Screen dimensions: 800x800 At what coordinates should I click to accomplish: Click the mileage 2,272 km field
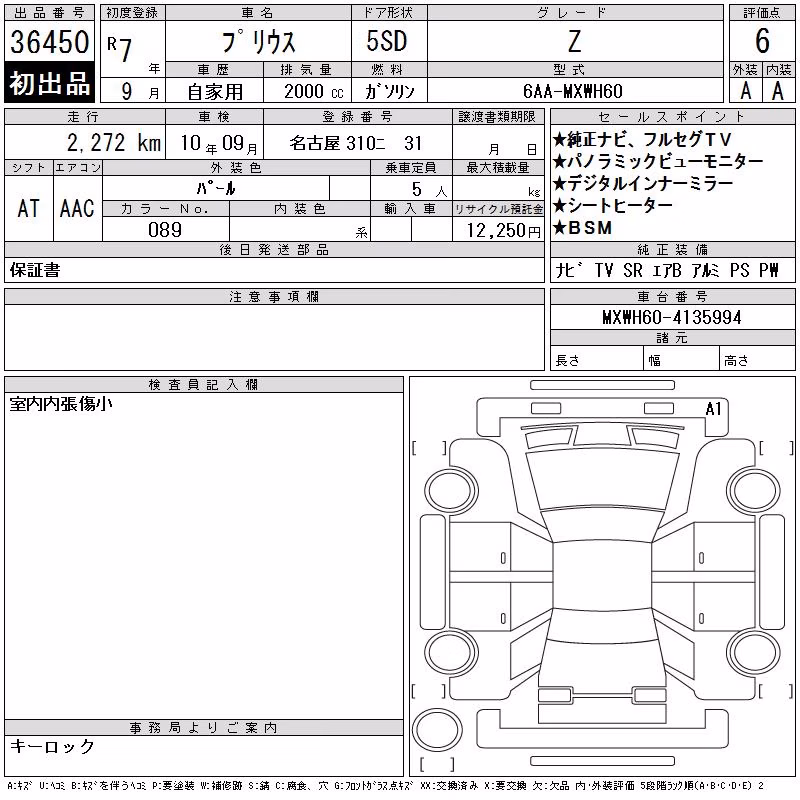coord(85,142)
